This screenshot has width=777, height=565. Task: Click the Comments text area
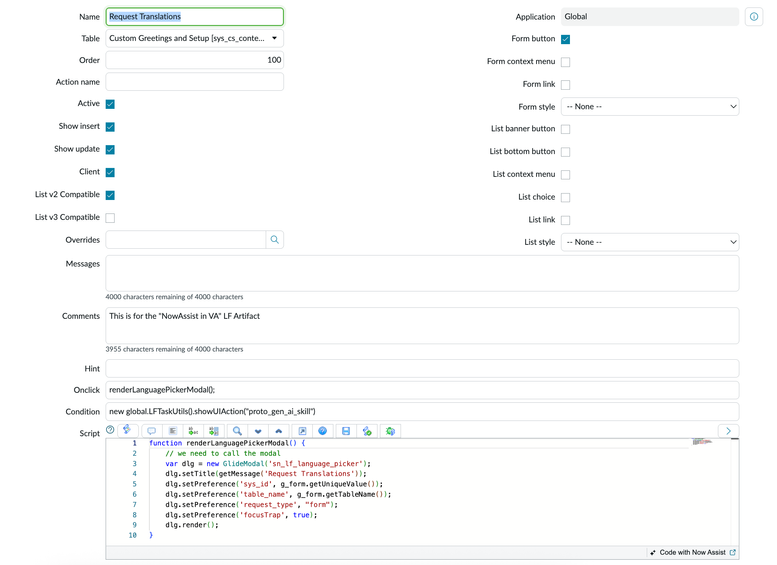422,326
